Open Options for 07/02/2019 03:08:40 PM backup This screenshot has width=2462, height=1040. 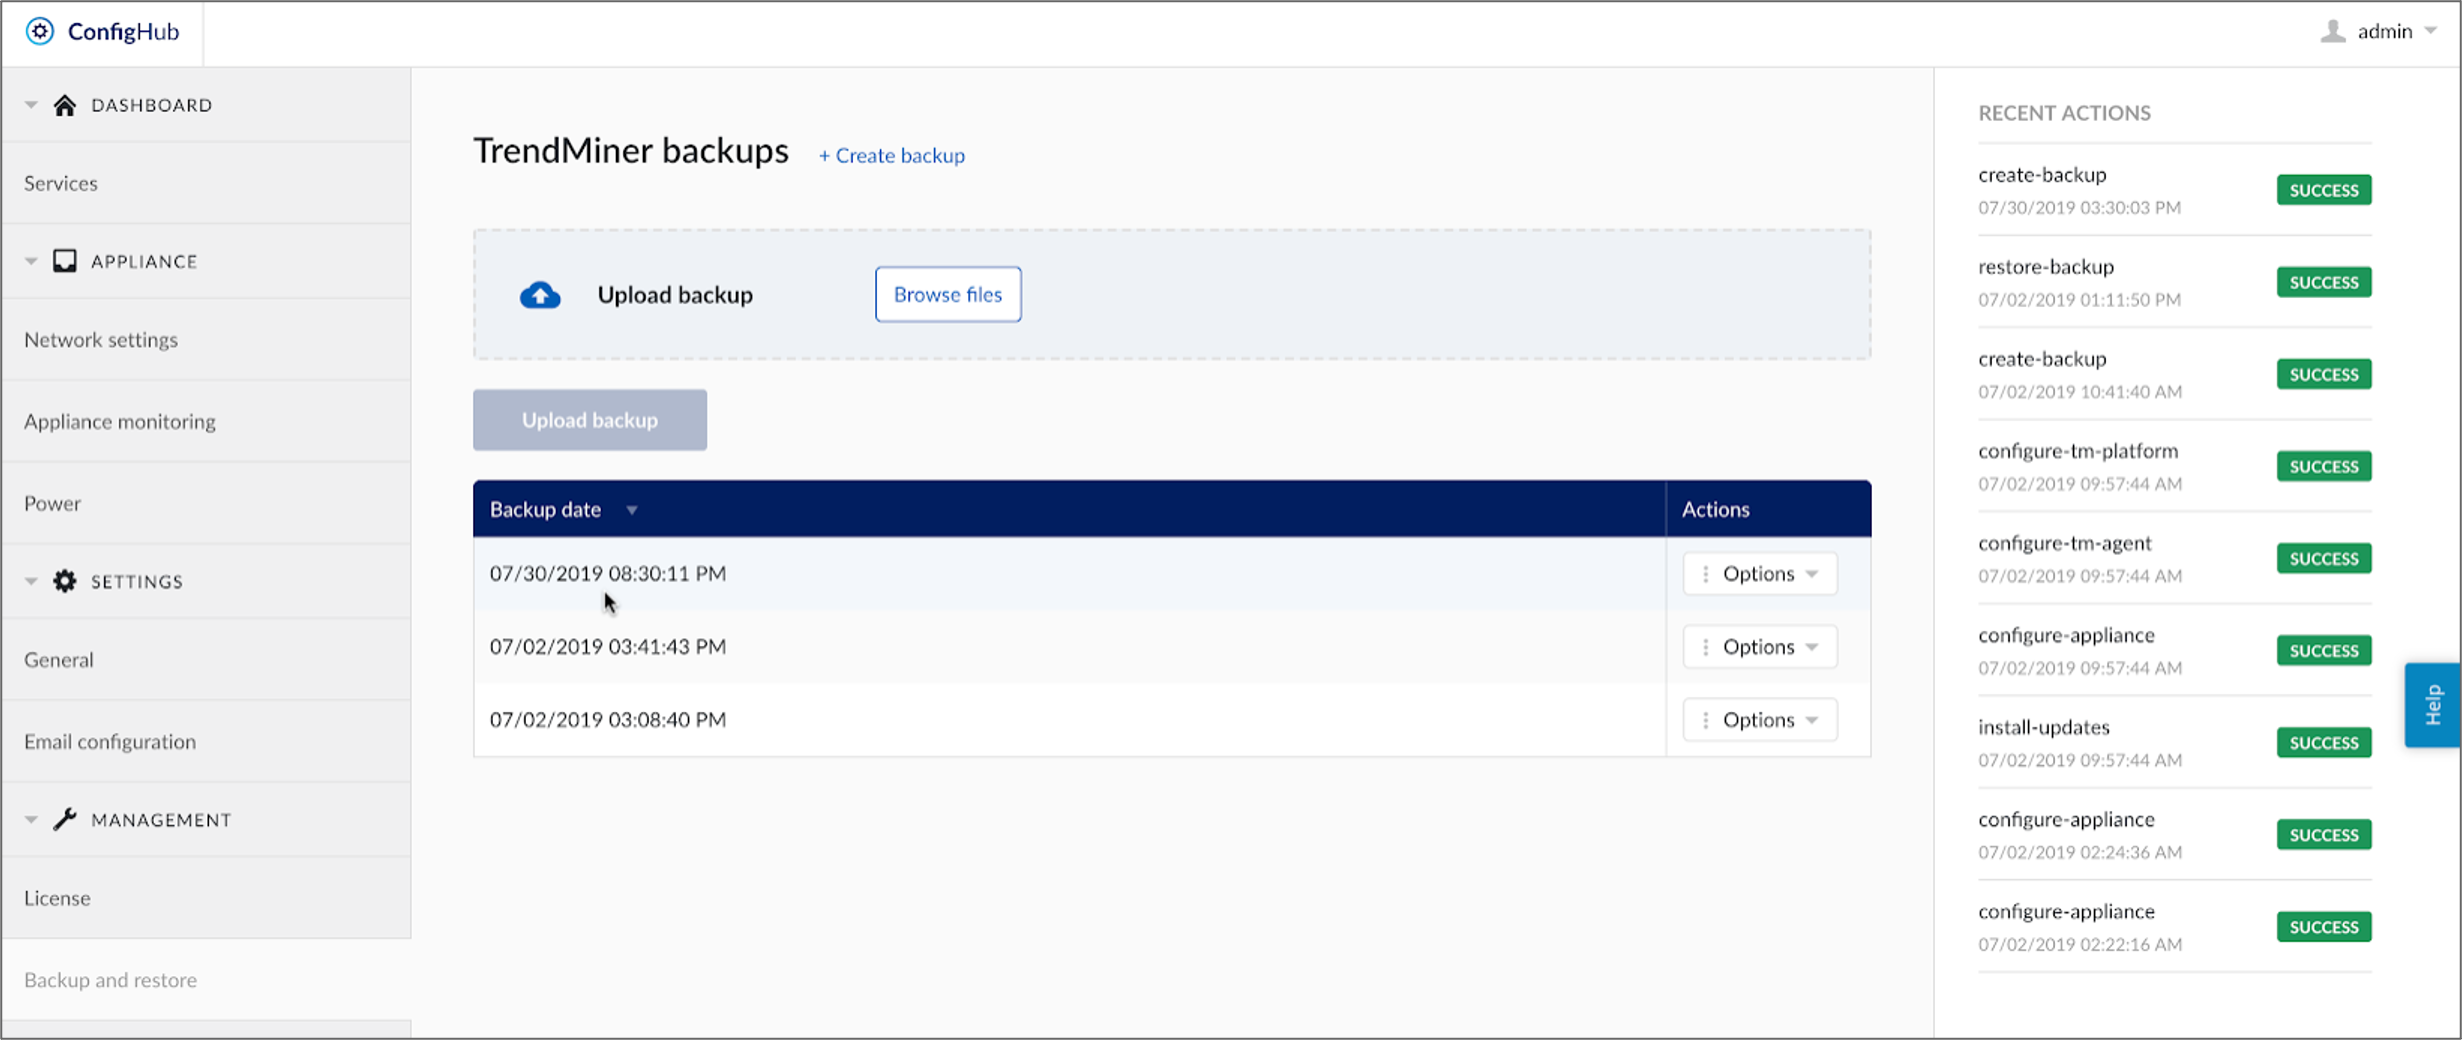click(1760, 720)
